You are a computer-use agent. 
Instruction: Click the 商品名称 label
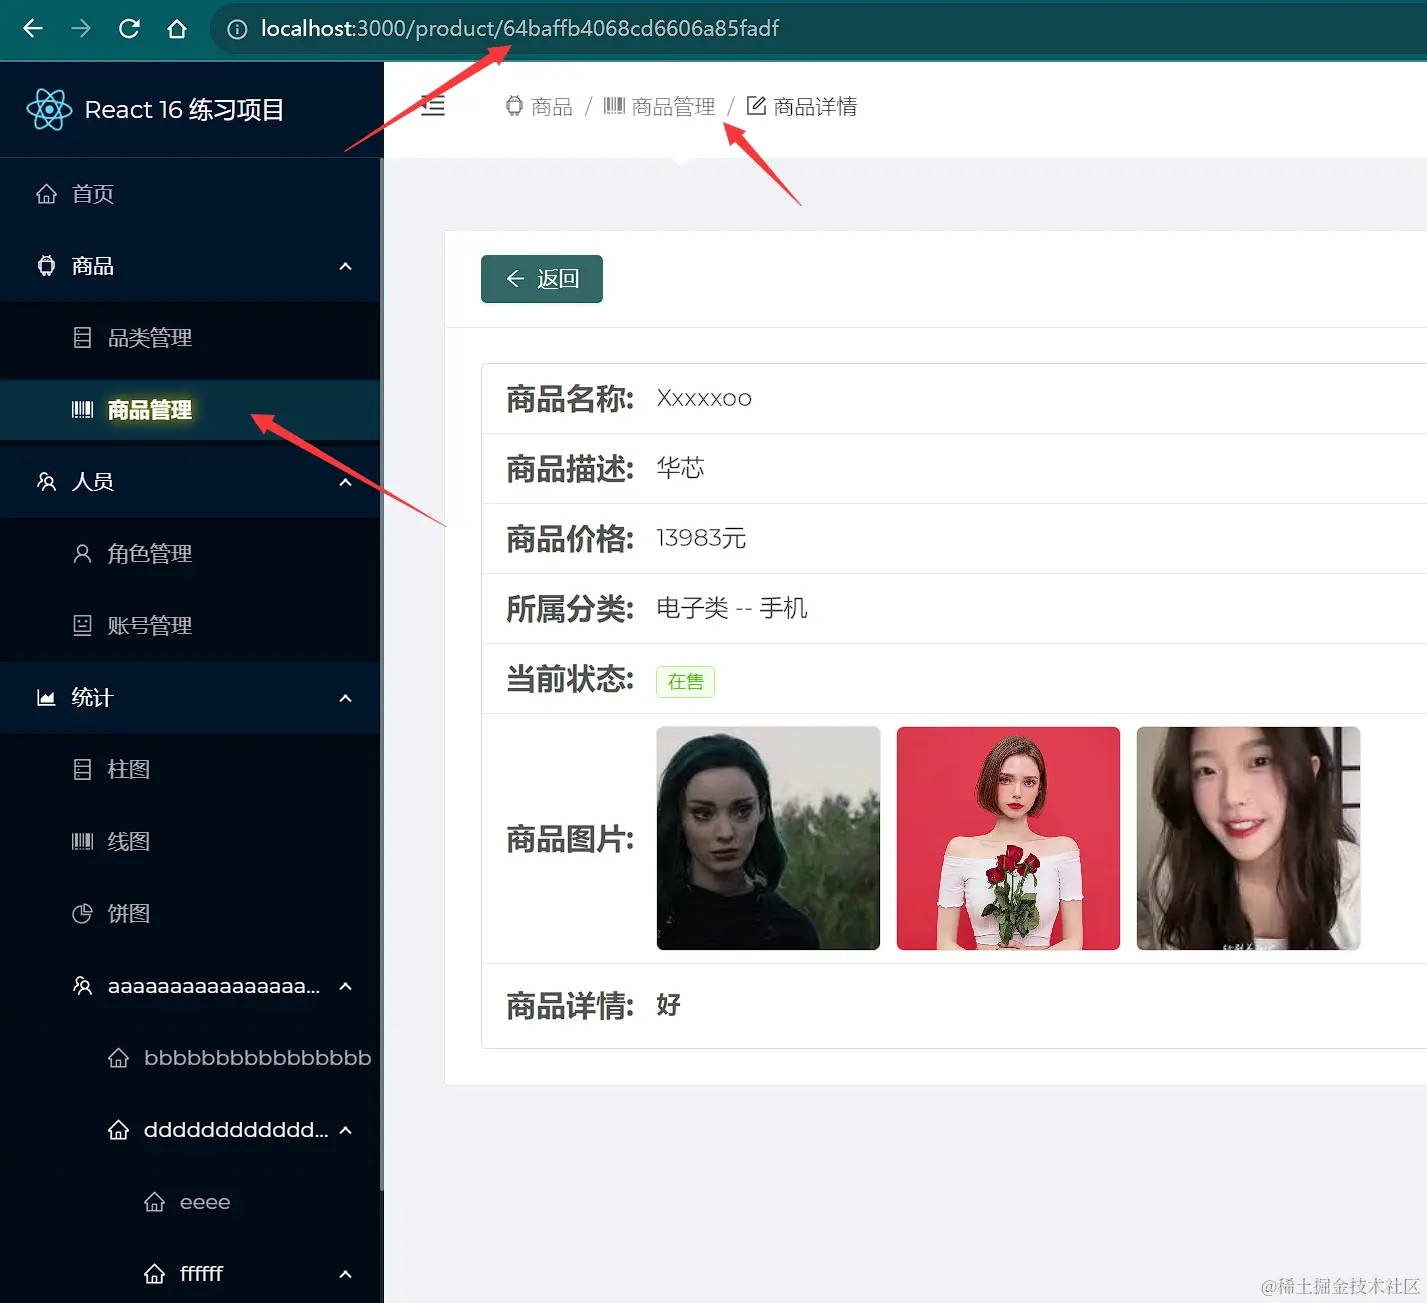pos(570,399)
